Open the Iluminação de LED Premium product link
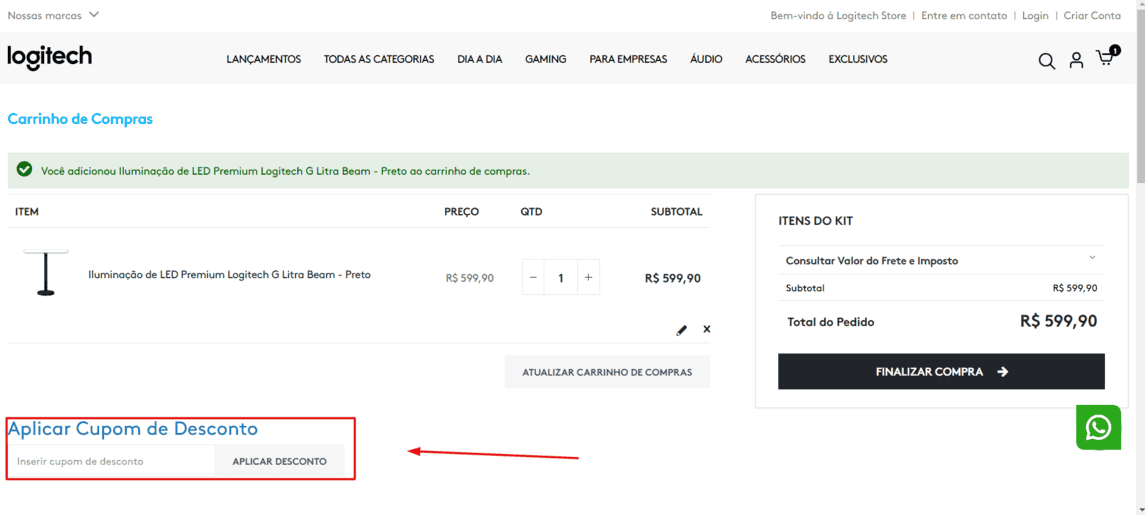Viewport: 1145px width, 515px height. coord(229,275)
